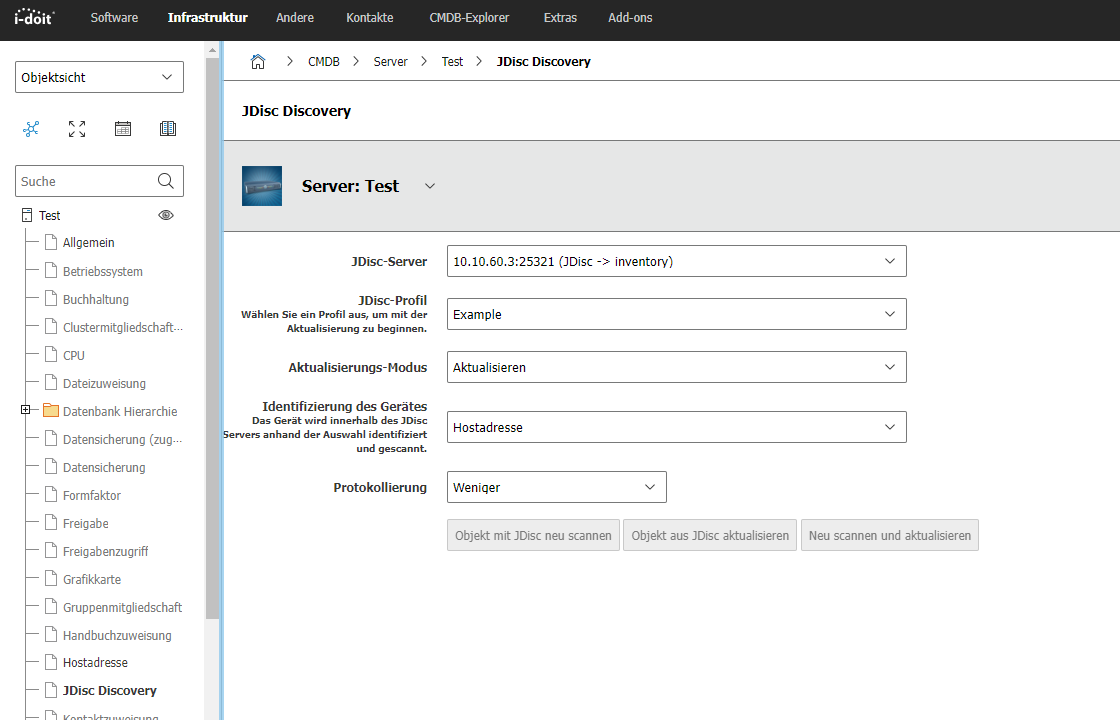Image resolution: width=1120 pixels, height=720 pixels.
Task: Click the Test server object icon
Action: pos(27,215)
